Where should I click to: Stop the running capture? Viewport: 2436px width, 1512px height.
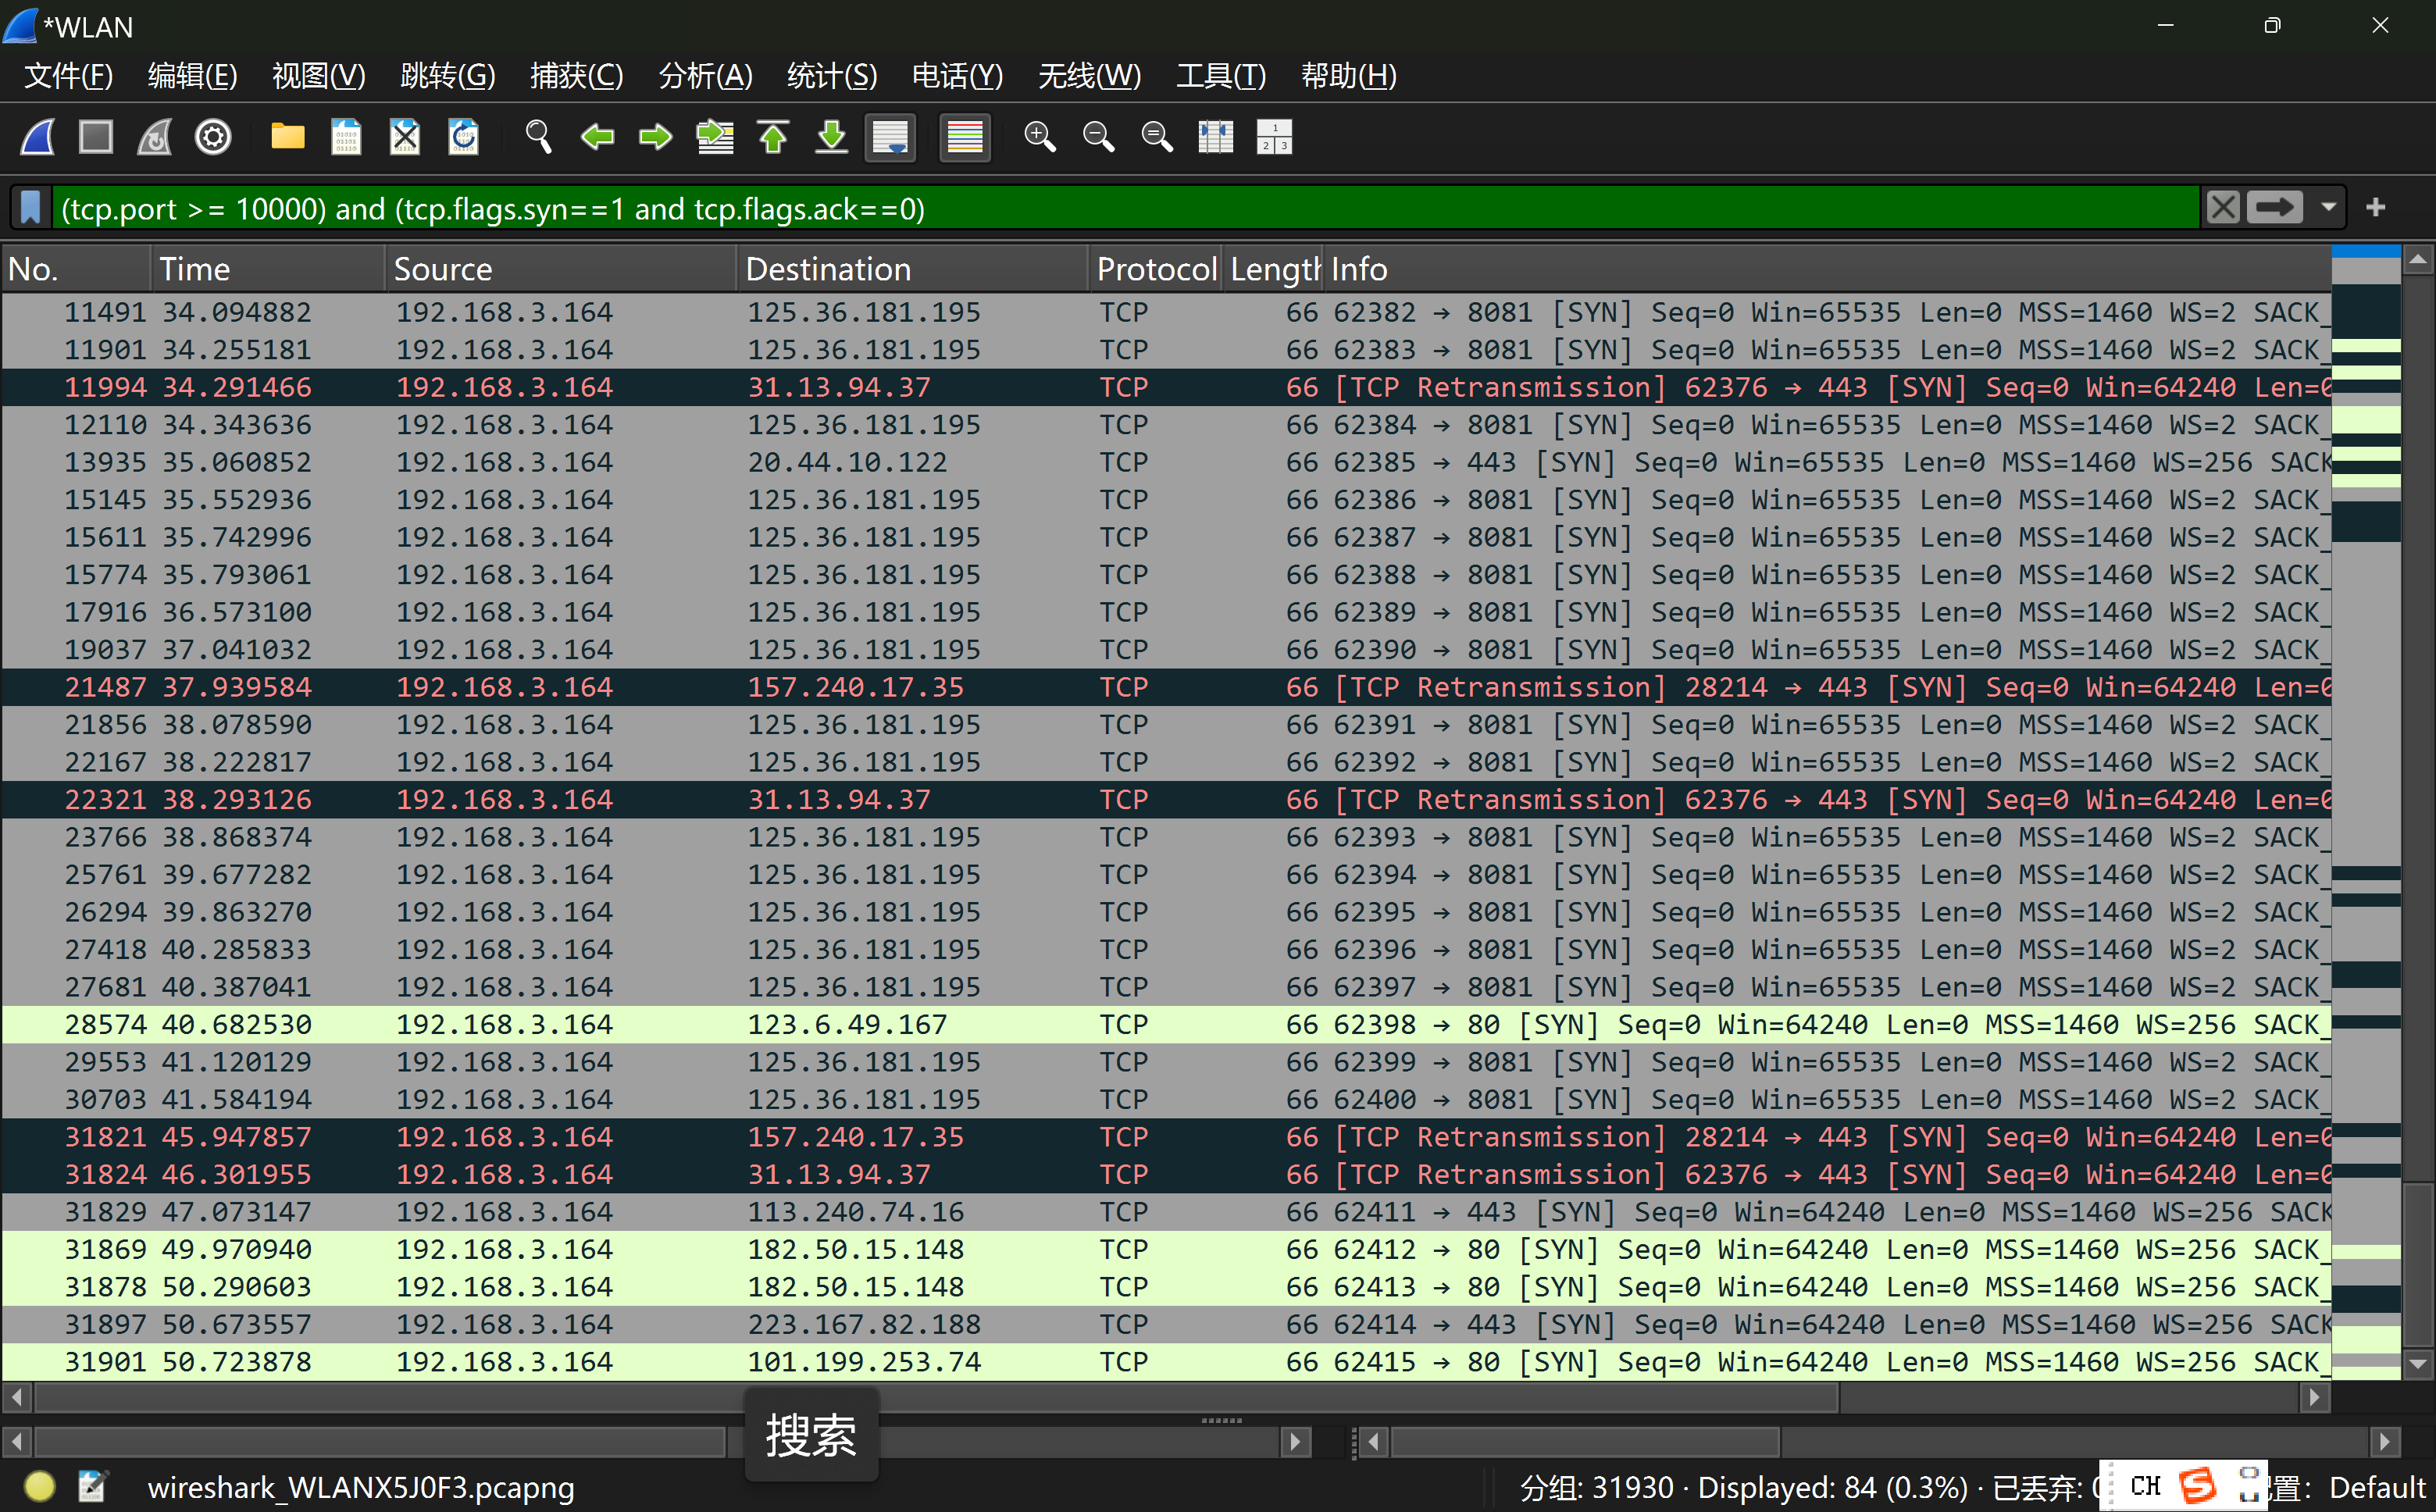click(96, 137)
